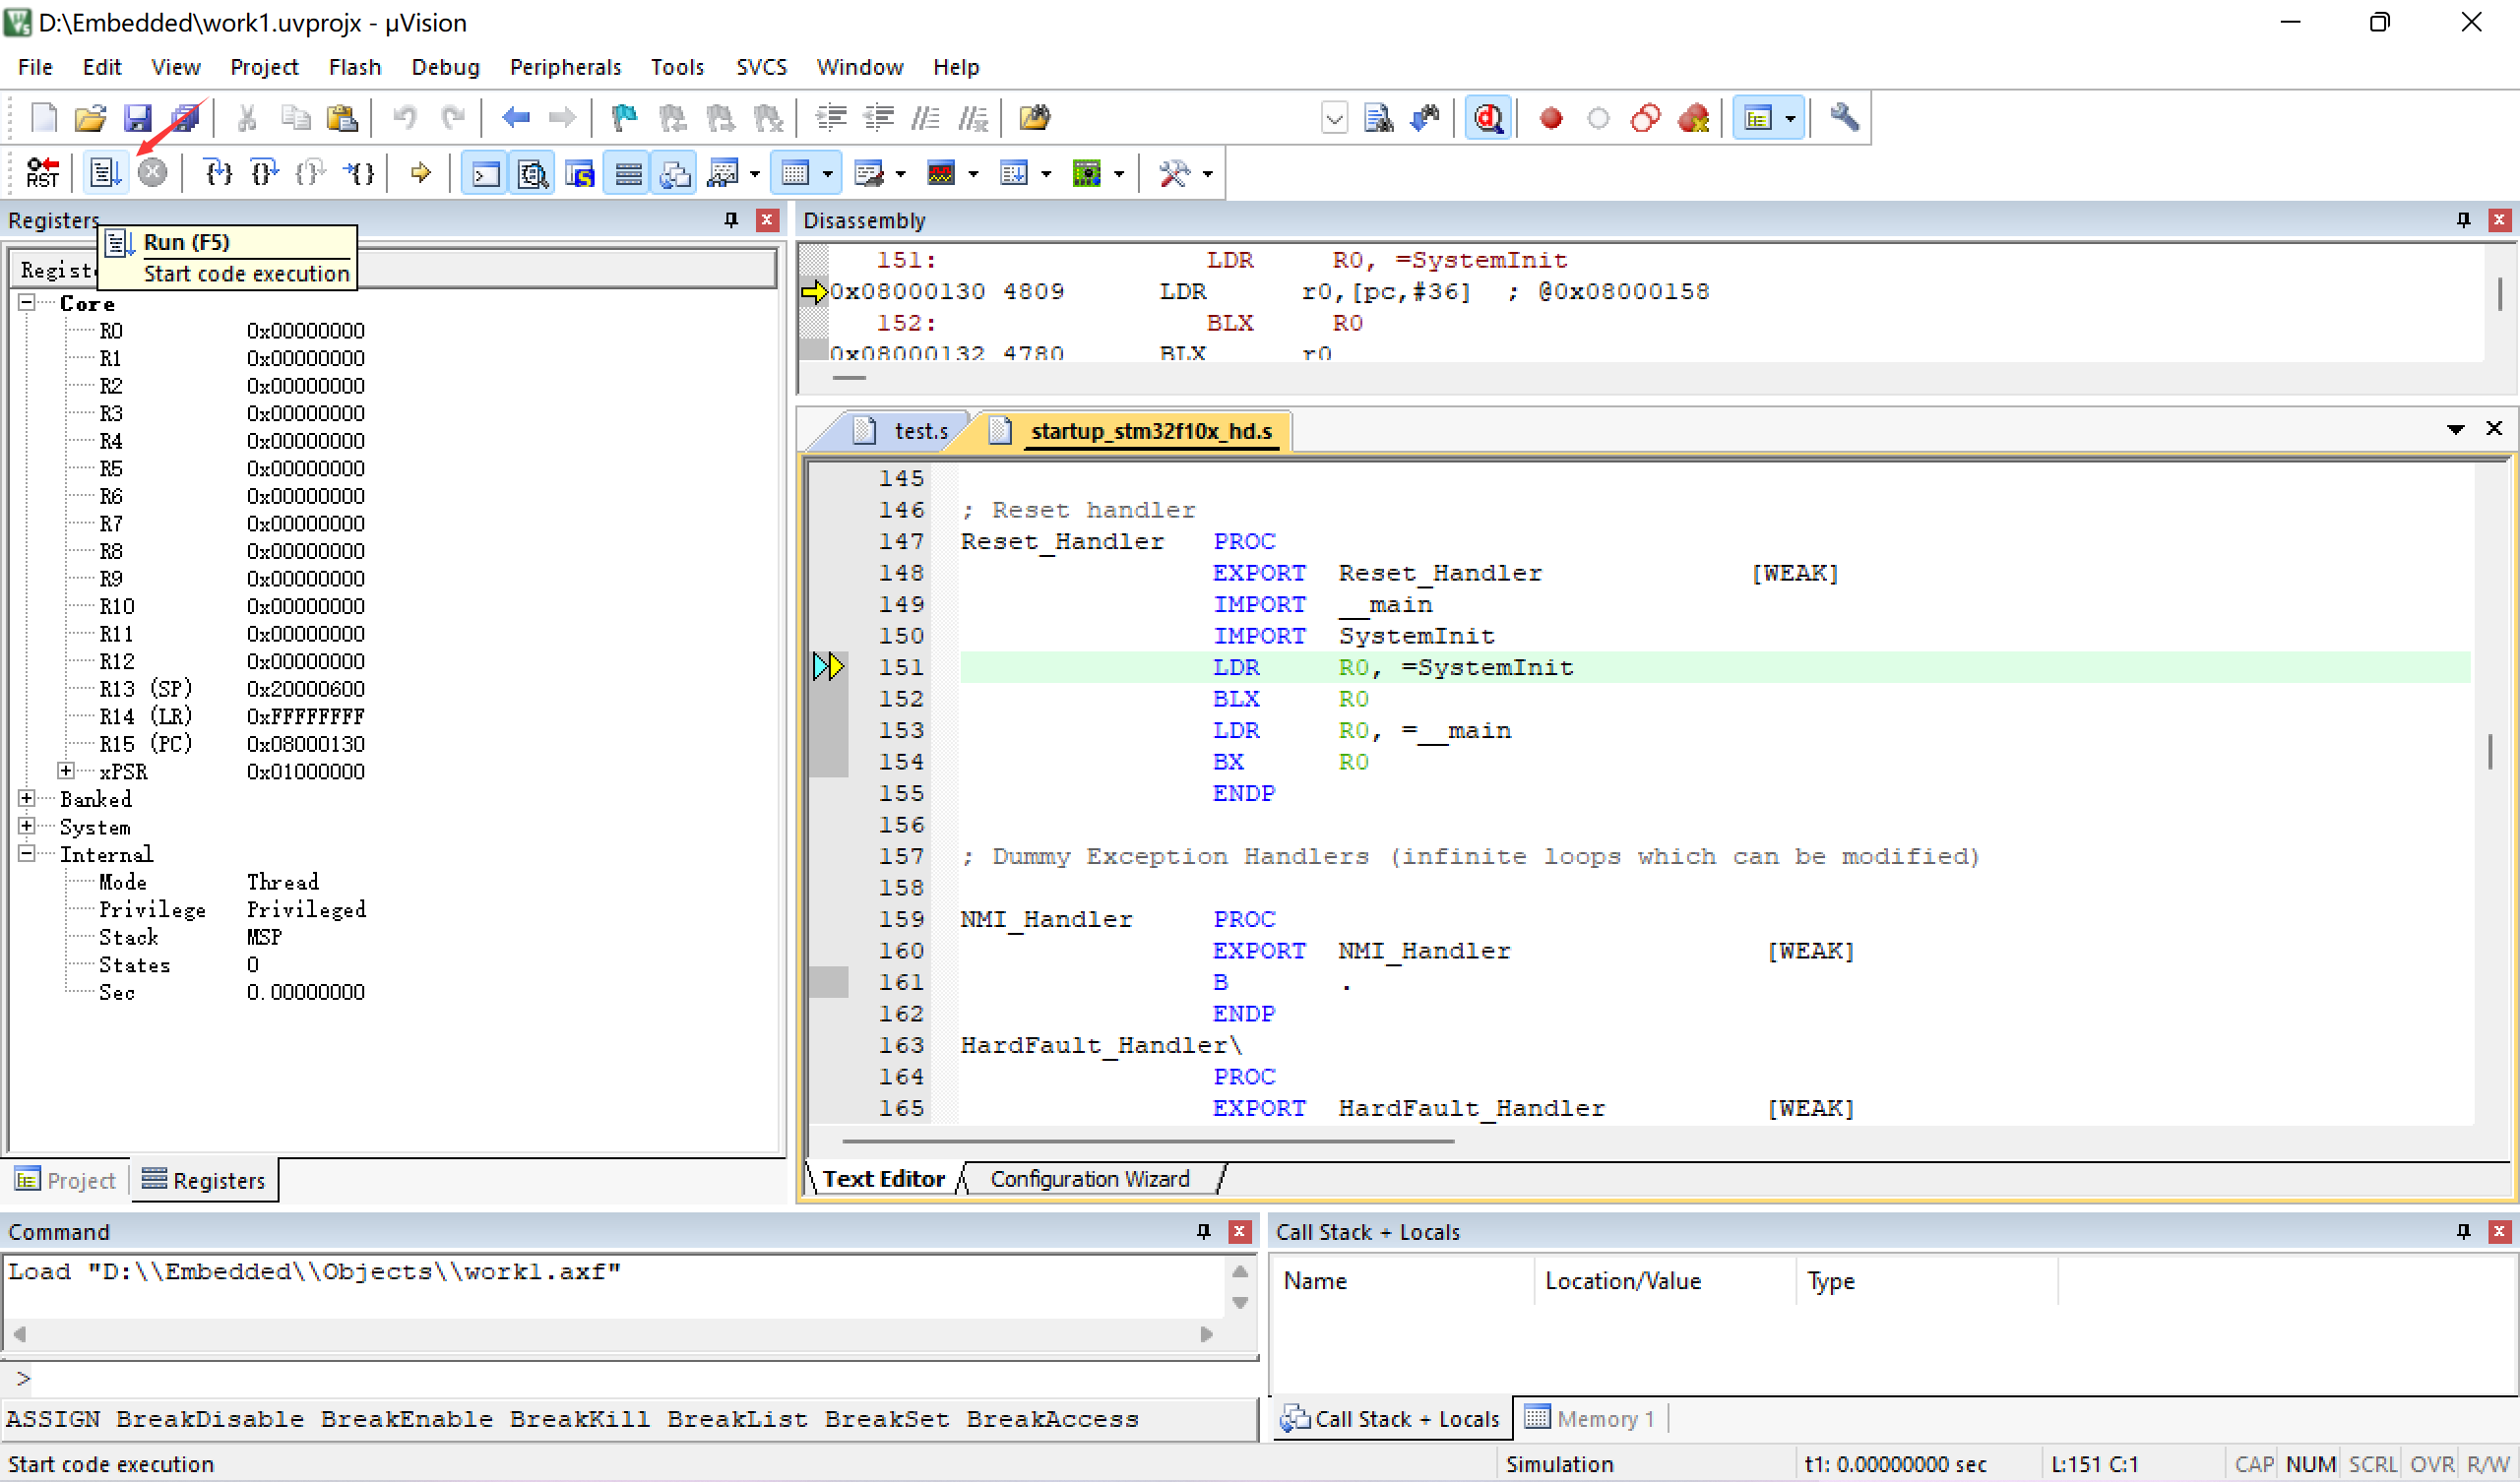Open the Serial windows dropdown arrow

coord(901,174)
